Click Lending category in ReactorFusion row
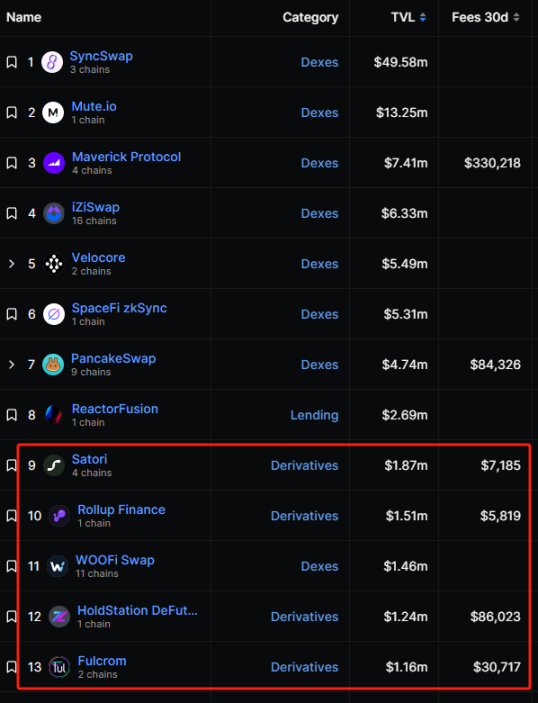 tap(314, 415)
